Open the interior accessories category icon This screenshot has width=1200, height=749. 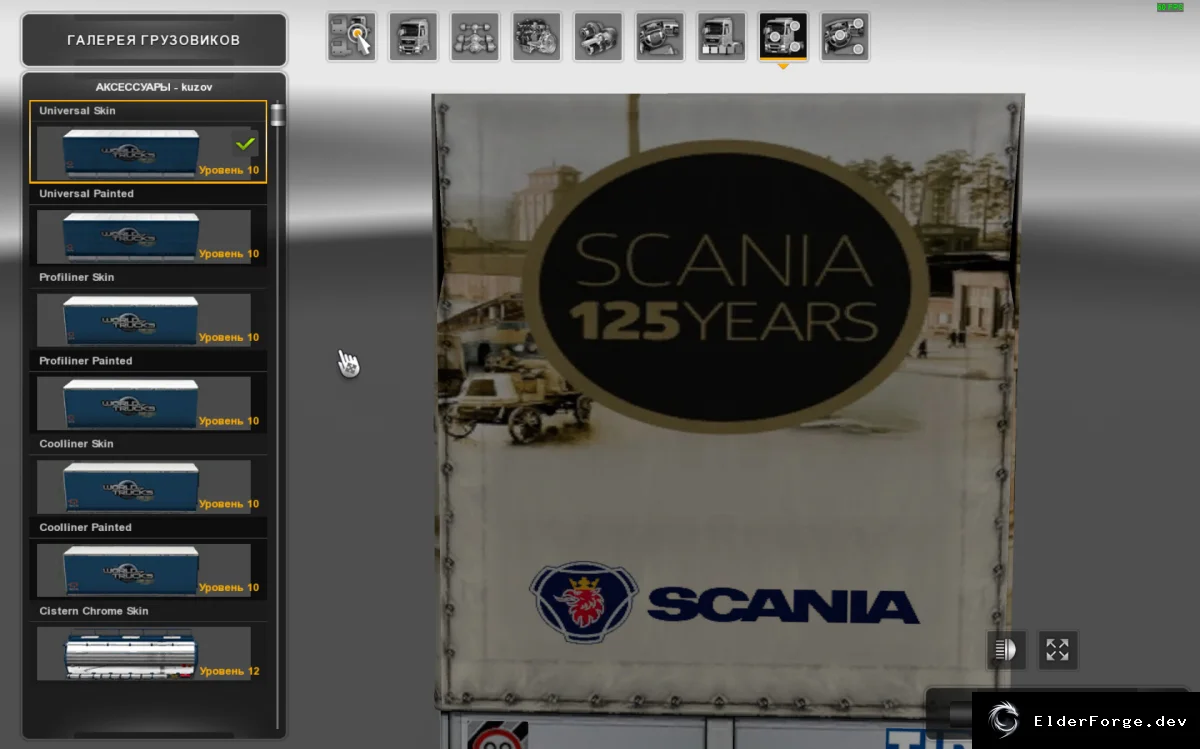pyautogui.click(x=845, y=37)
